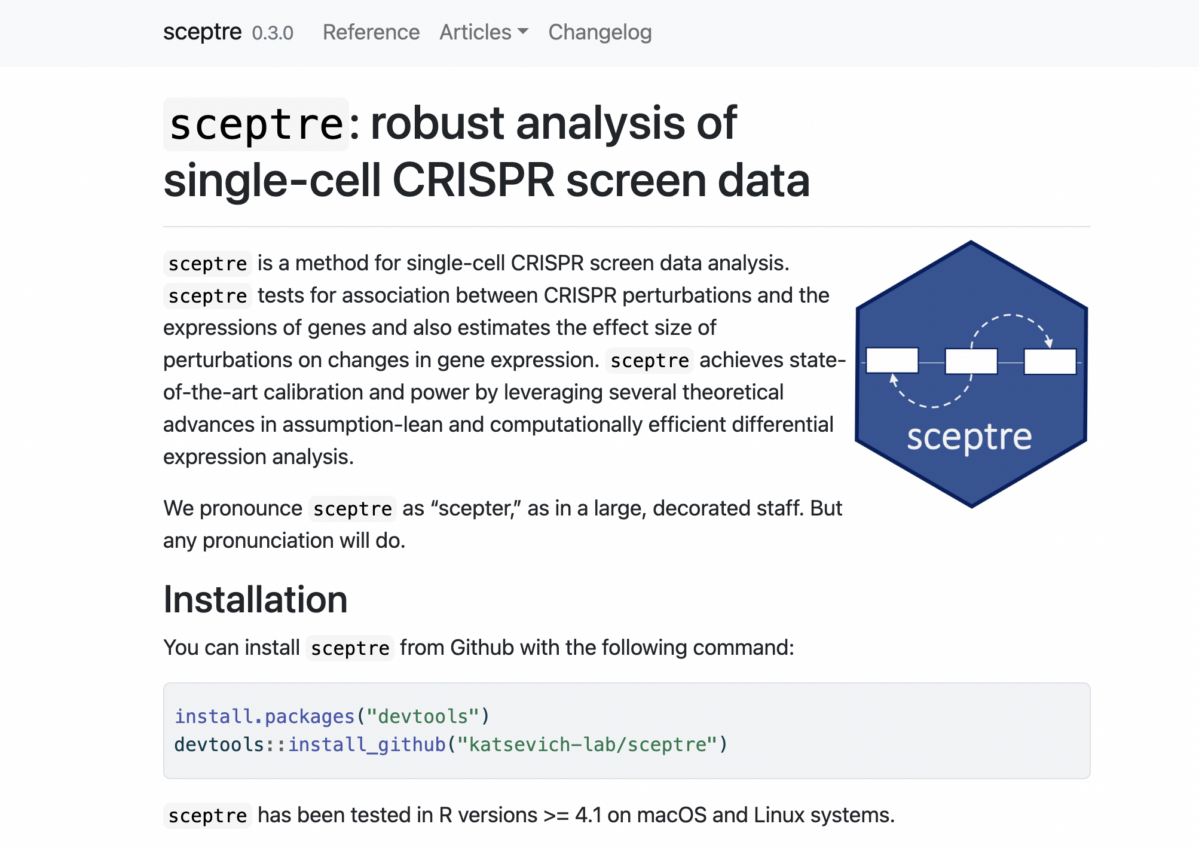Open the Reference page
This screenshot has width=1199, height=848.
pyautogui.click(x=371, y=32)
